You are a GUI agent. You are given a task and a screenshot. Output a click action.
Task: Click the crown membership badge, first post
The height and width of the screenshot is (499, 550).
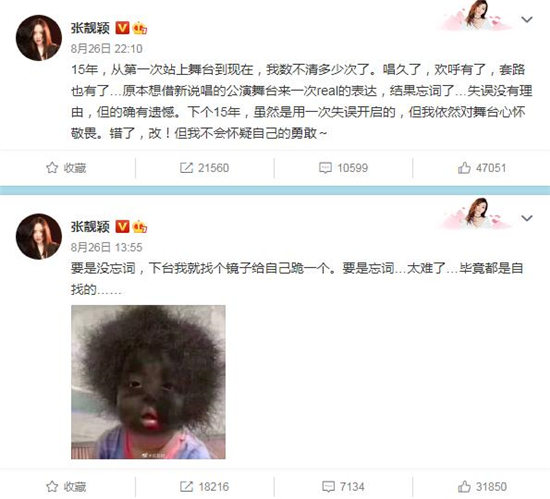coord(140,28)
